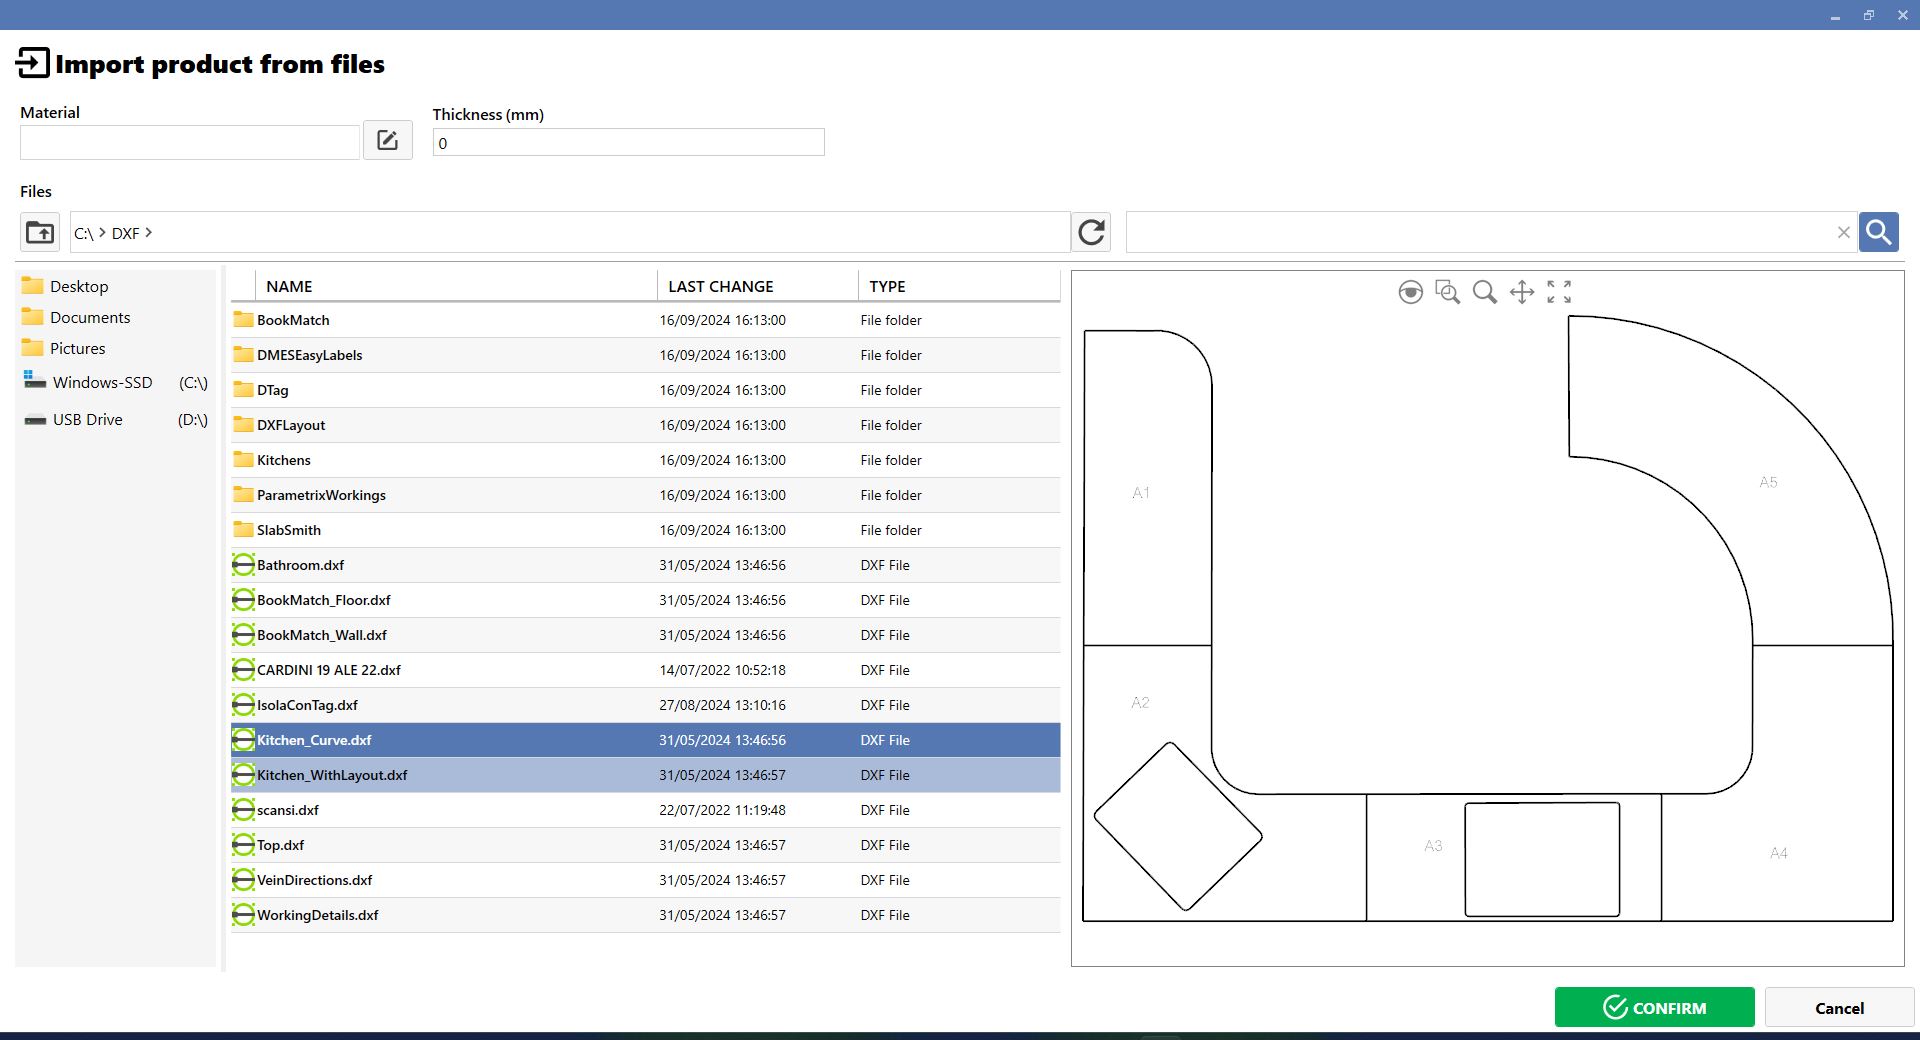Select the magnifier zoom tool in preview
Viewport: 1920px width, 1040px height.
click(x=1484, y=292)
